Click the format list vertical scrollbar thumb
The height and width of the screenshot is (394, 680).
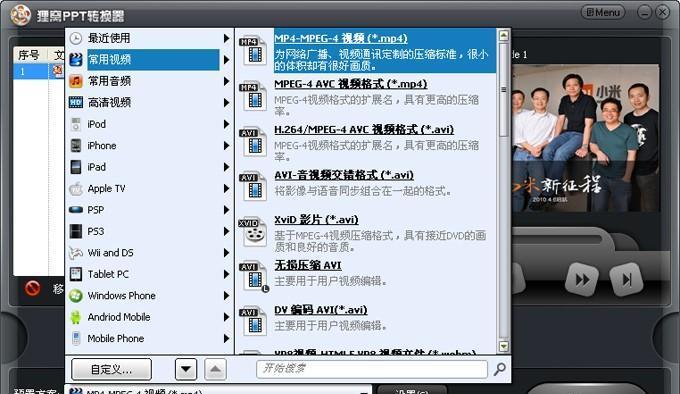tap(503, 90)
